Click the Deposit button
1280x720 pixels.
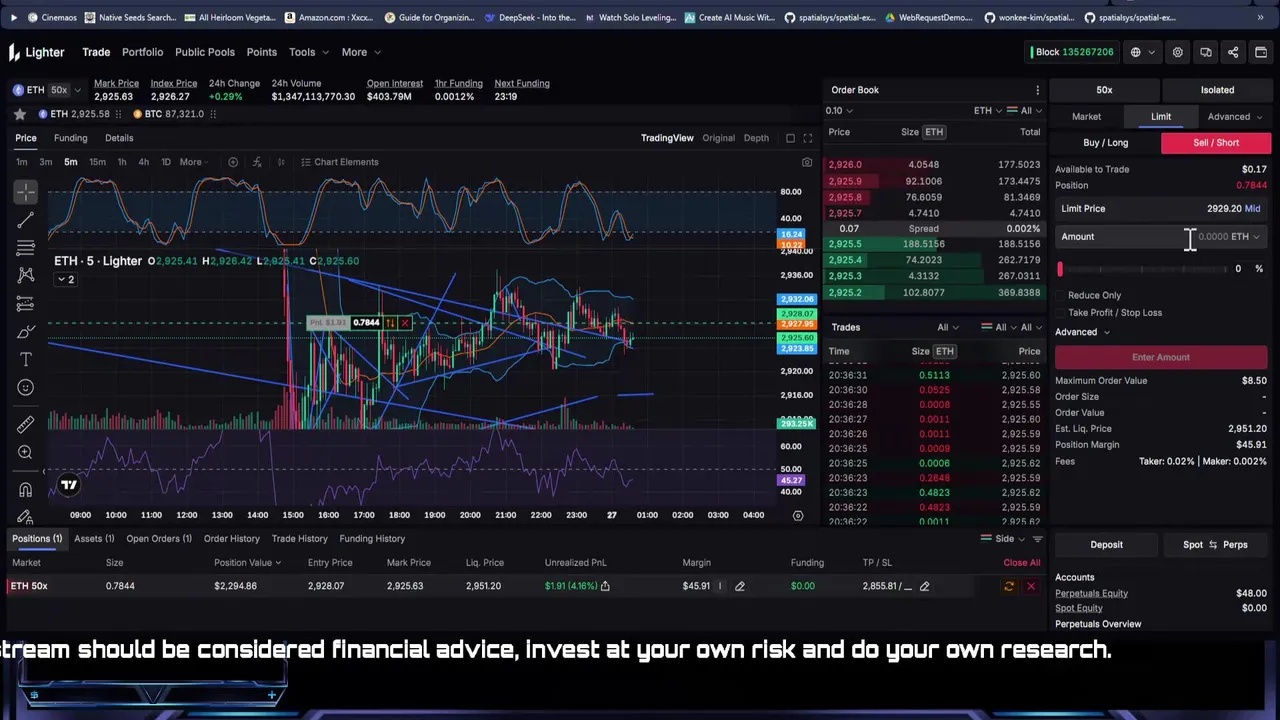(x=1106, y=545)
